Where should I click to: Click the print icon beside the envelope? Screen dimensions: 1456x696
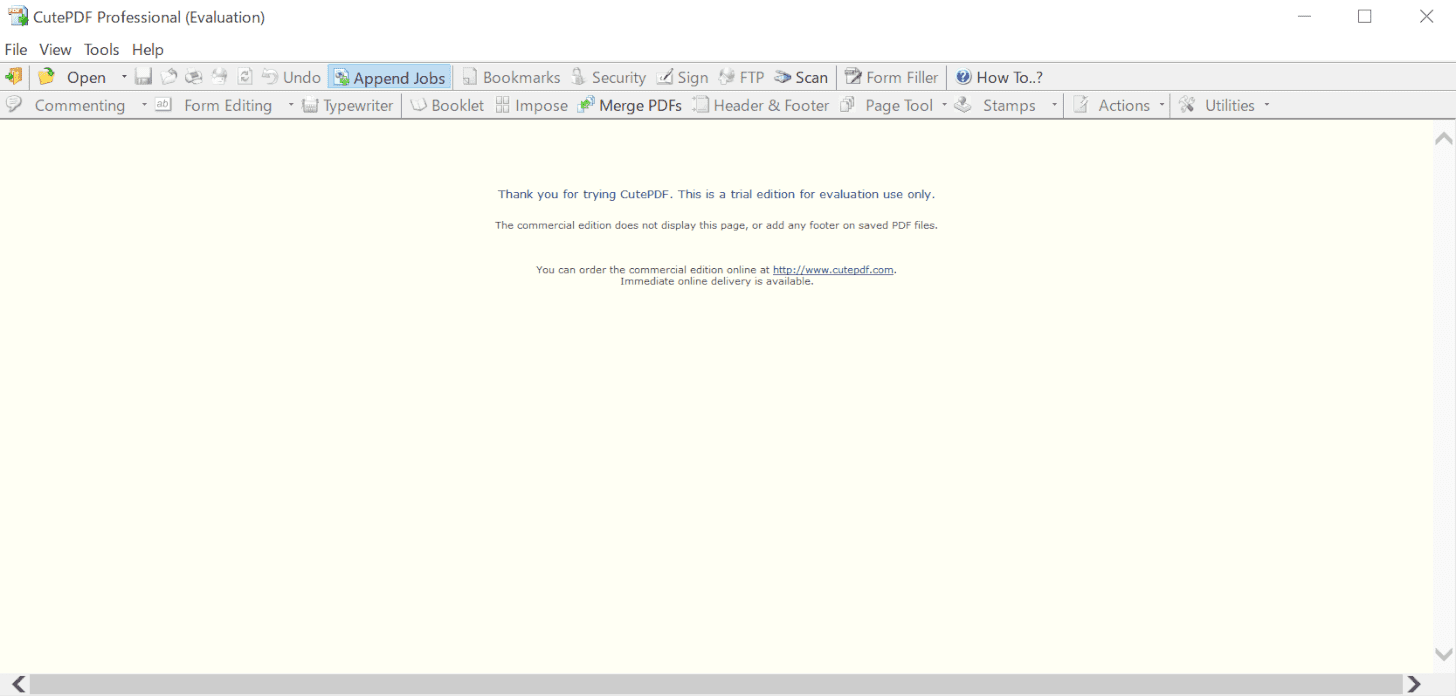coord(194,76)
